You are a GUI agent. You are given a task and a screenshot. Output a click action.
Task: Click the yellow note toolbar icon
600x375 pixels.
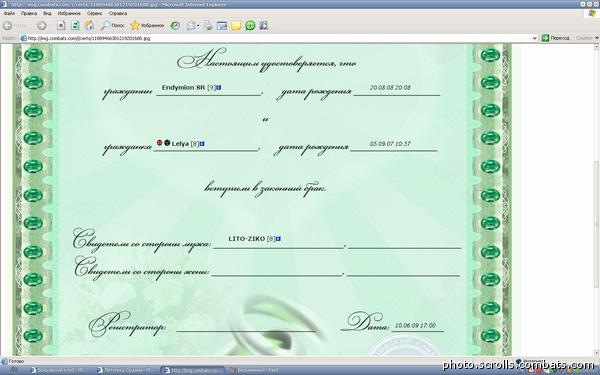236,26
